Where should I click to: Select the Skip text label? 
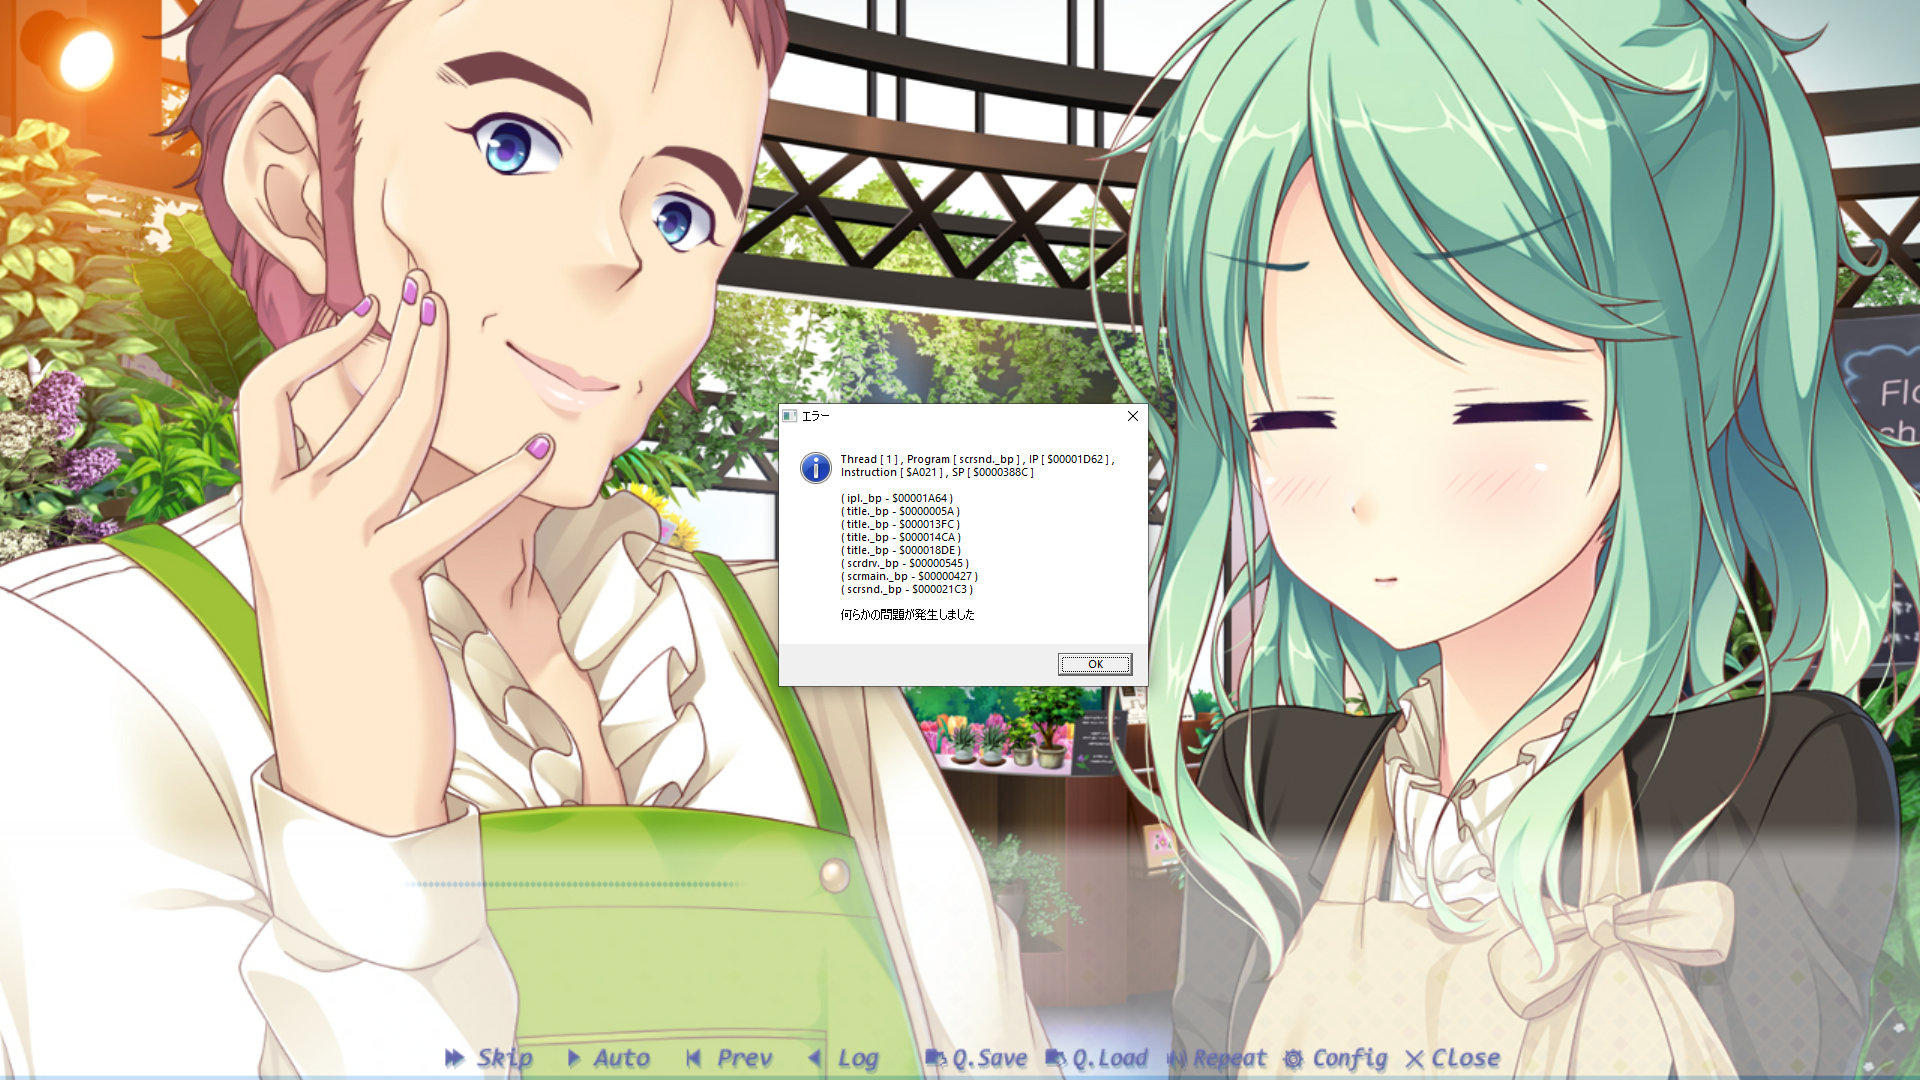[x=505, y=1058]
